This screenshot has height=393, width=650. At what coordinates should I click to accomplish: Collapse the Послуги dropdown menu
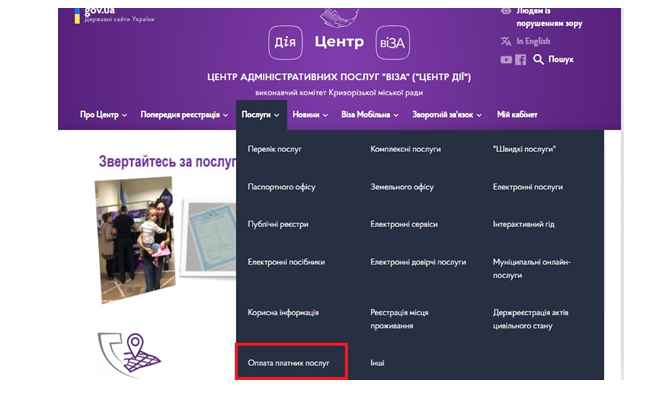point(260,115)
